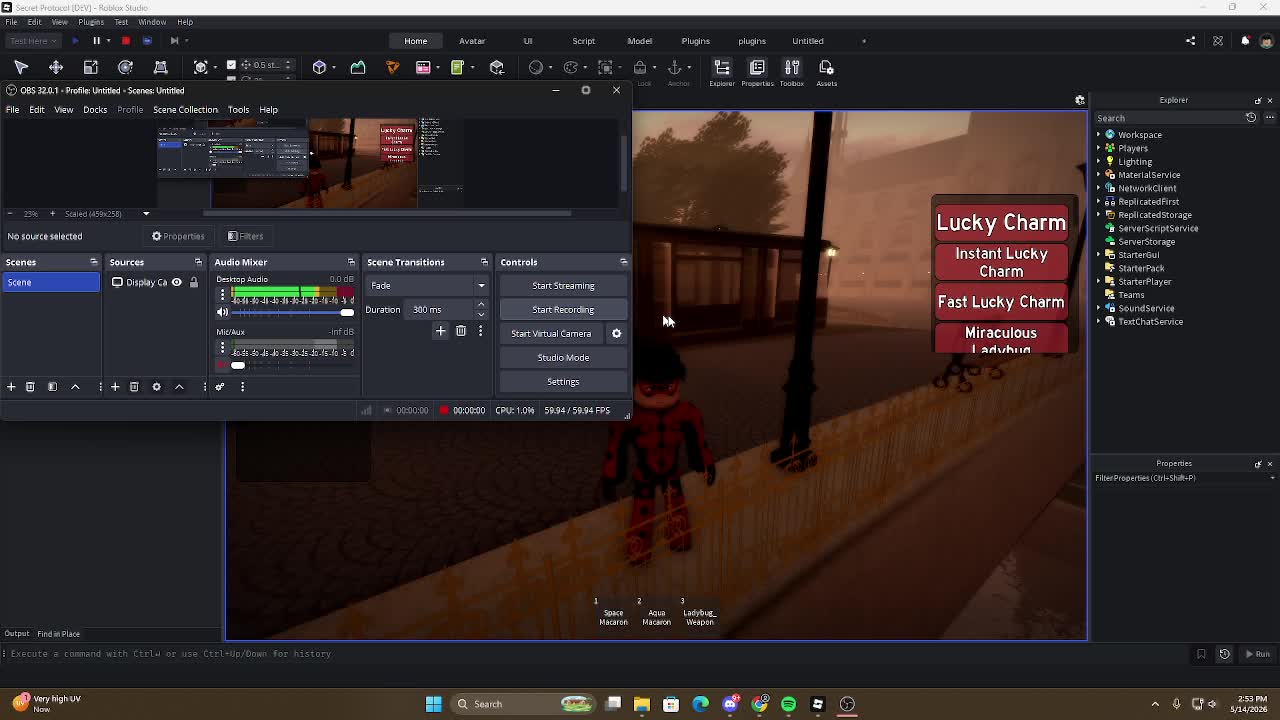
Task: Click Start Recording in OBS
Action: pyautogui.click(x=563, y=310)
